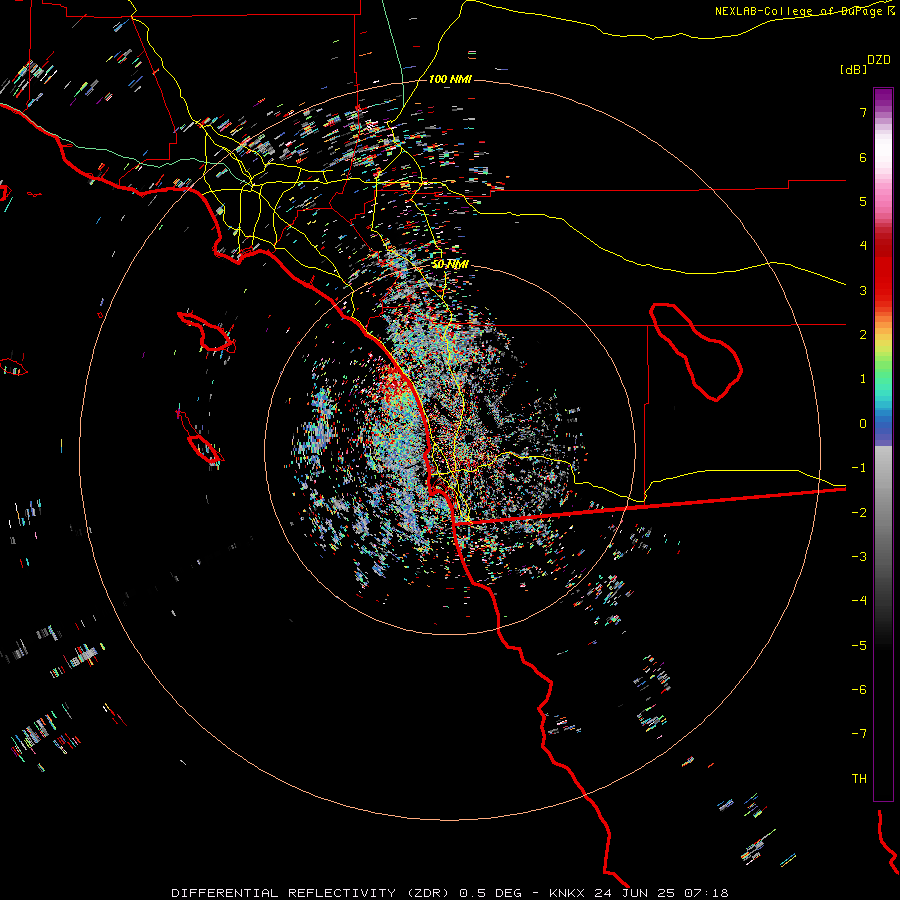900x900 pixels.
Task: Click the TH label at scale bottom
Action: [859, 778]
